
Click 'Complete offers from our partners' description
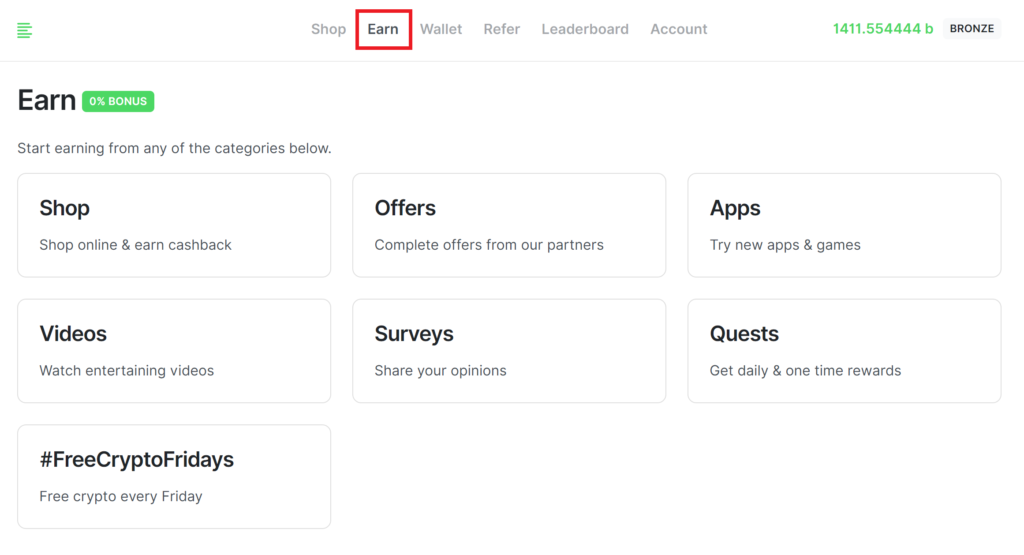point(489,245)
